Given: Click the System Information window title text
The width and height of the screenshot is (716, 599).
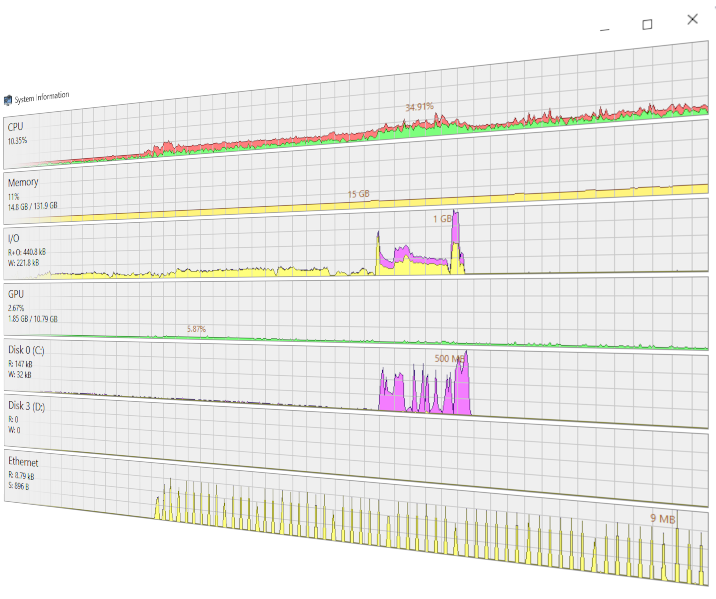Looking at the screenshot, I should [43, 96].
